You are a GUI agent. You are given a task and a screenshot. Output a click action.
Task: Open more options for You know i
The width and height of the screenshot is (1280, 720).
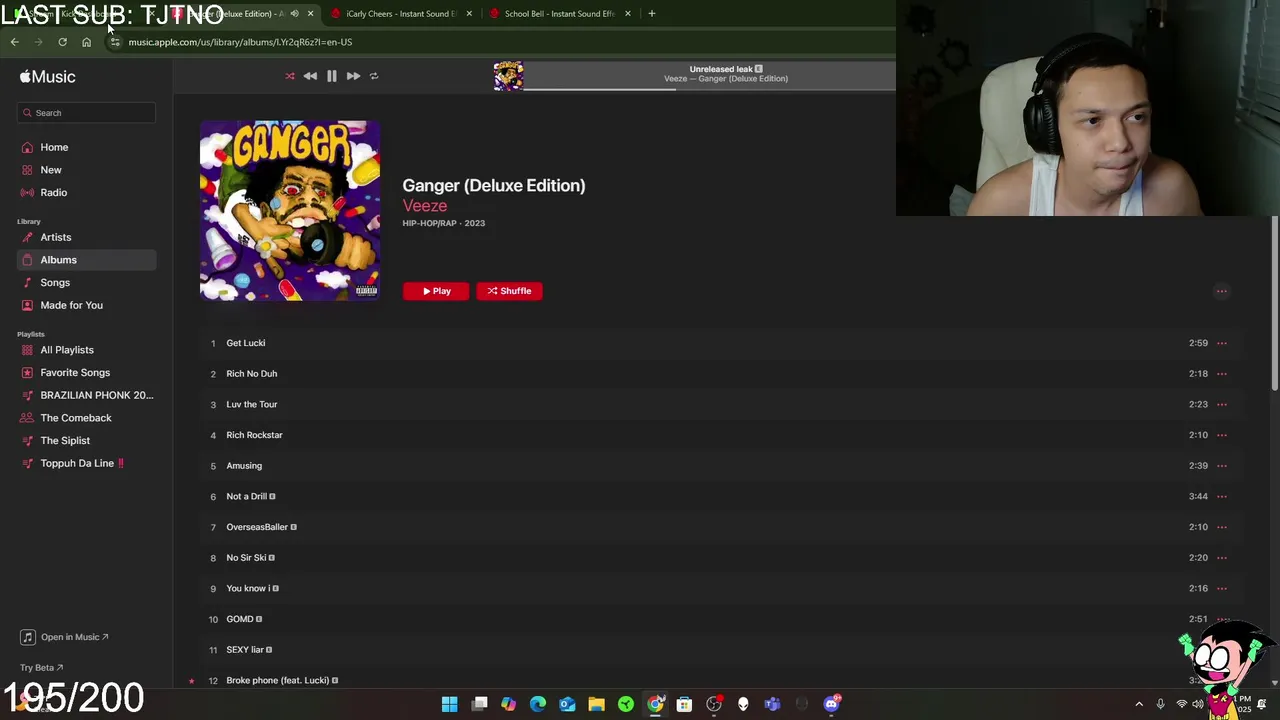click(x=1221, y=588)
